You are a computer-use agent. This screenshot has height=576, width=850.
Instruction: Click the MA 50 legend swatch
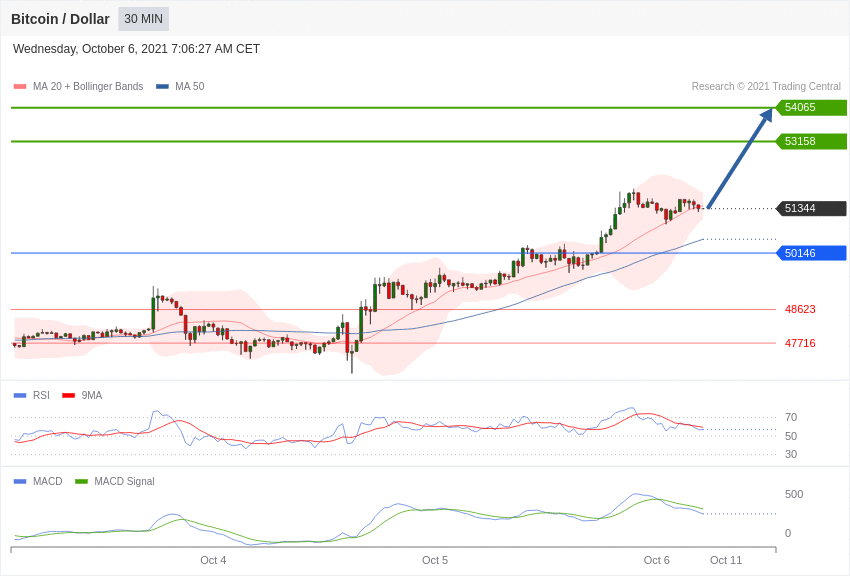click(x=162, y=87)
